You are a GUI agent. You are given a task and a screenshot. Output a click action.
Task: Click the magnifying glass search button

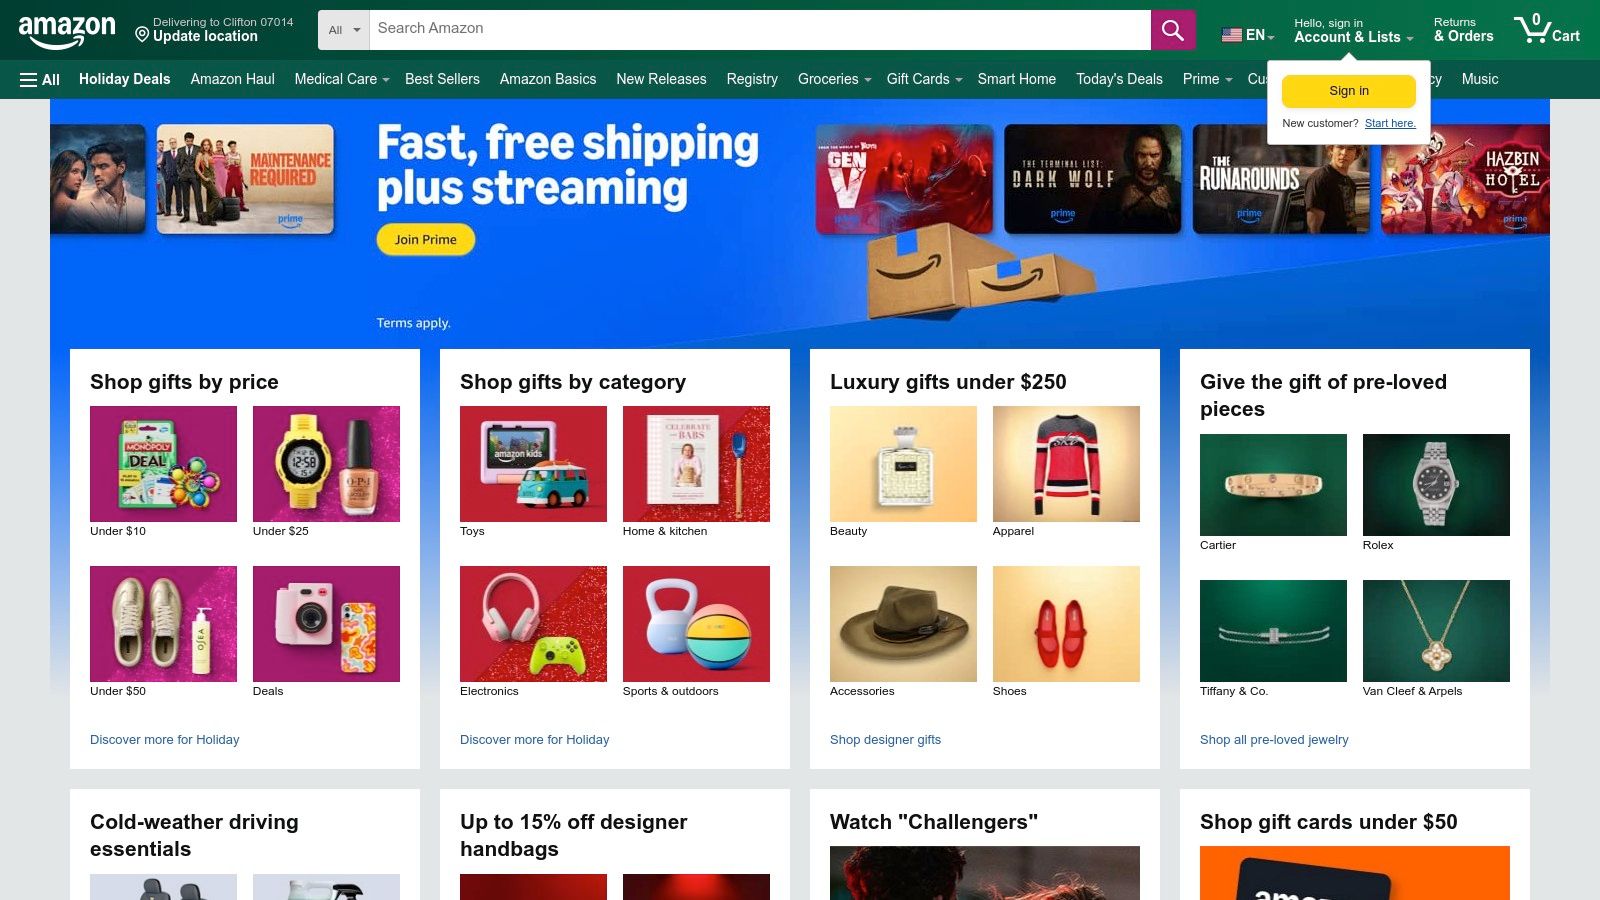1173,30
